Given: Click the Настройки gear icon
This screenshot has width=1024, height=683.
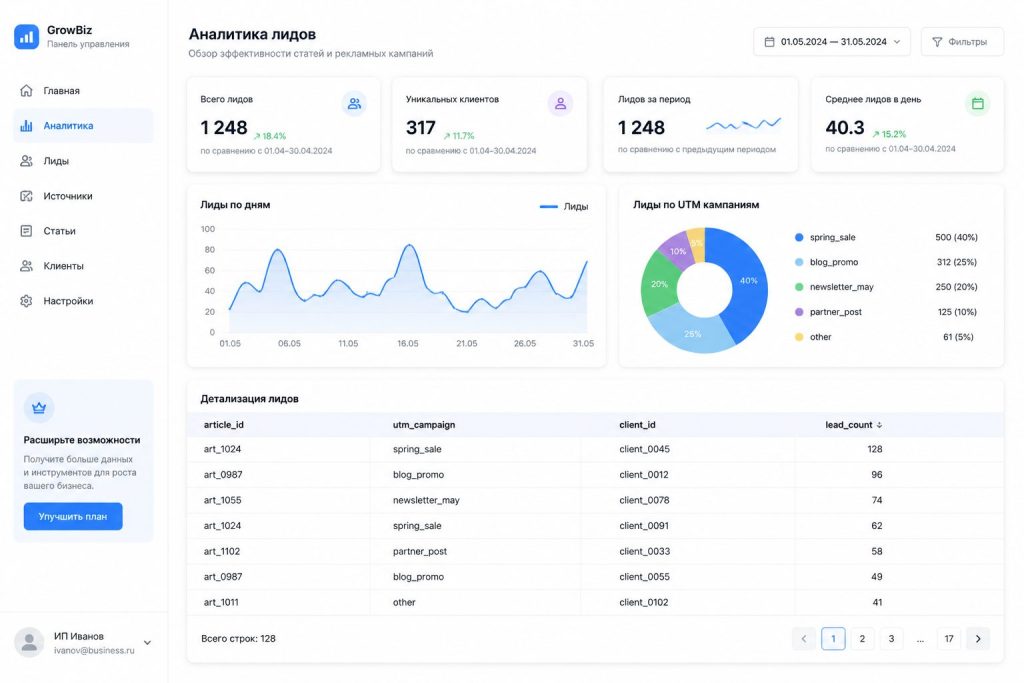Looking at the screenshot, I should click(x=26, y=301).
